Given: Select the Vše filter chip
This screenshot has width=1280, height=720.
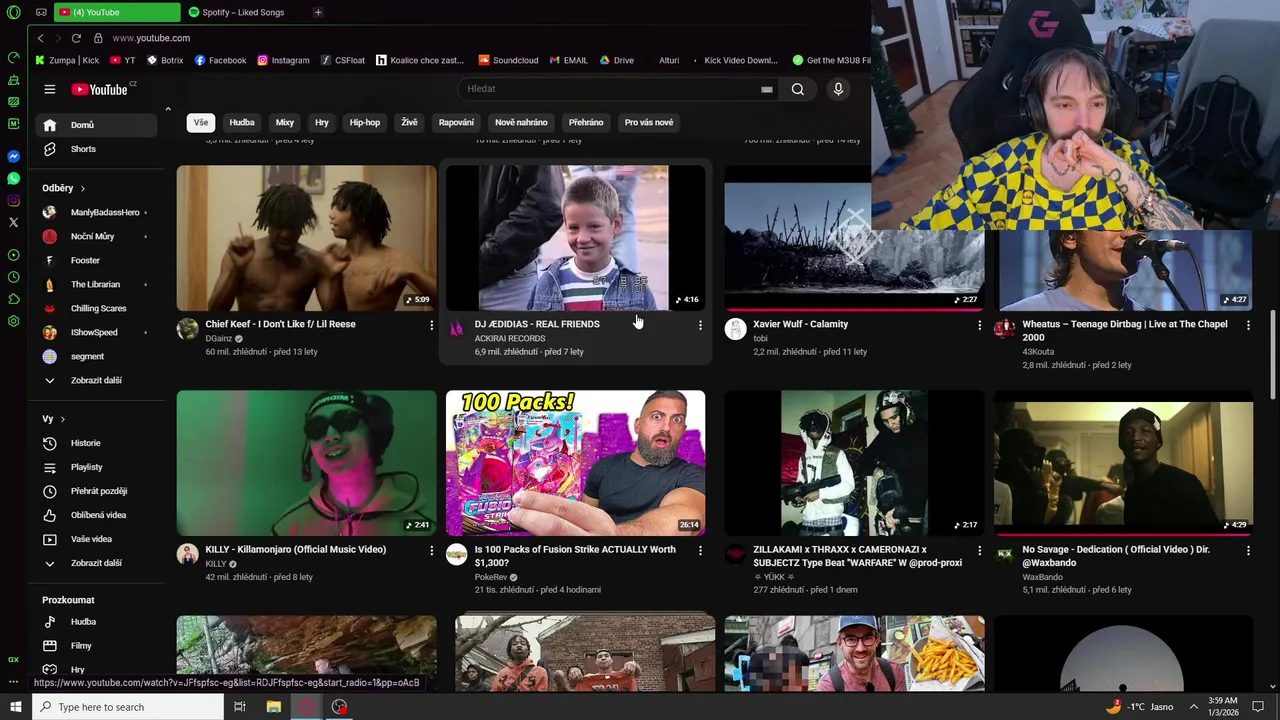Looking at the screenshot, I should [201, 122].
